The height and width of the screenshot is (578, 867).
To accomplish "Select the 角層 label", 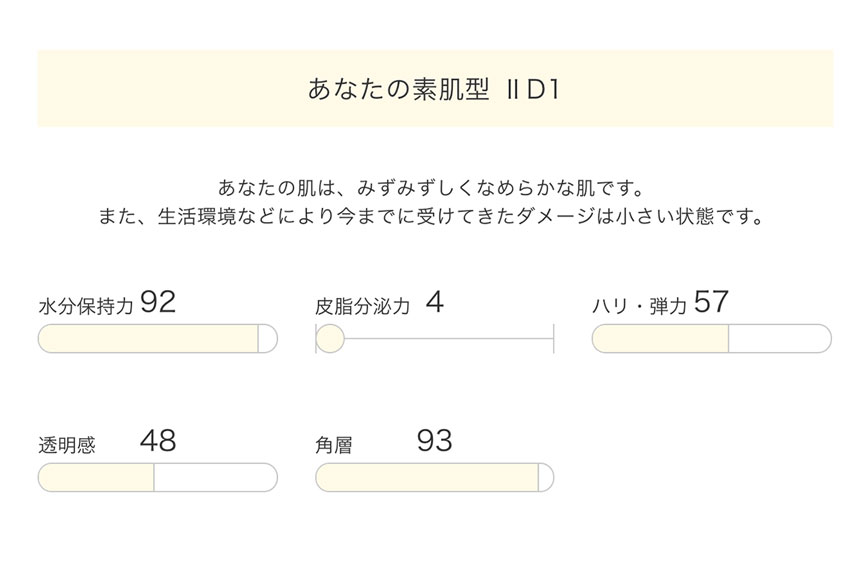I will [x=334, y=446].
